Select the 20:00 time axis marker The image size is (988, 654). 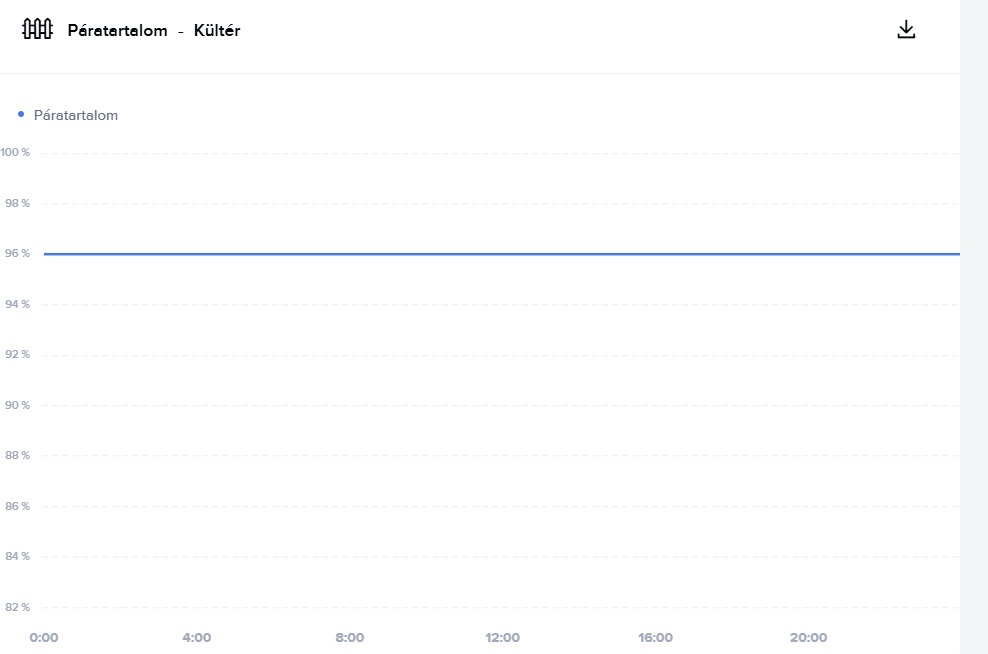(x=808, y=638)
